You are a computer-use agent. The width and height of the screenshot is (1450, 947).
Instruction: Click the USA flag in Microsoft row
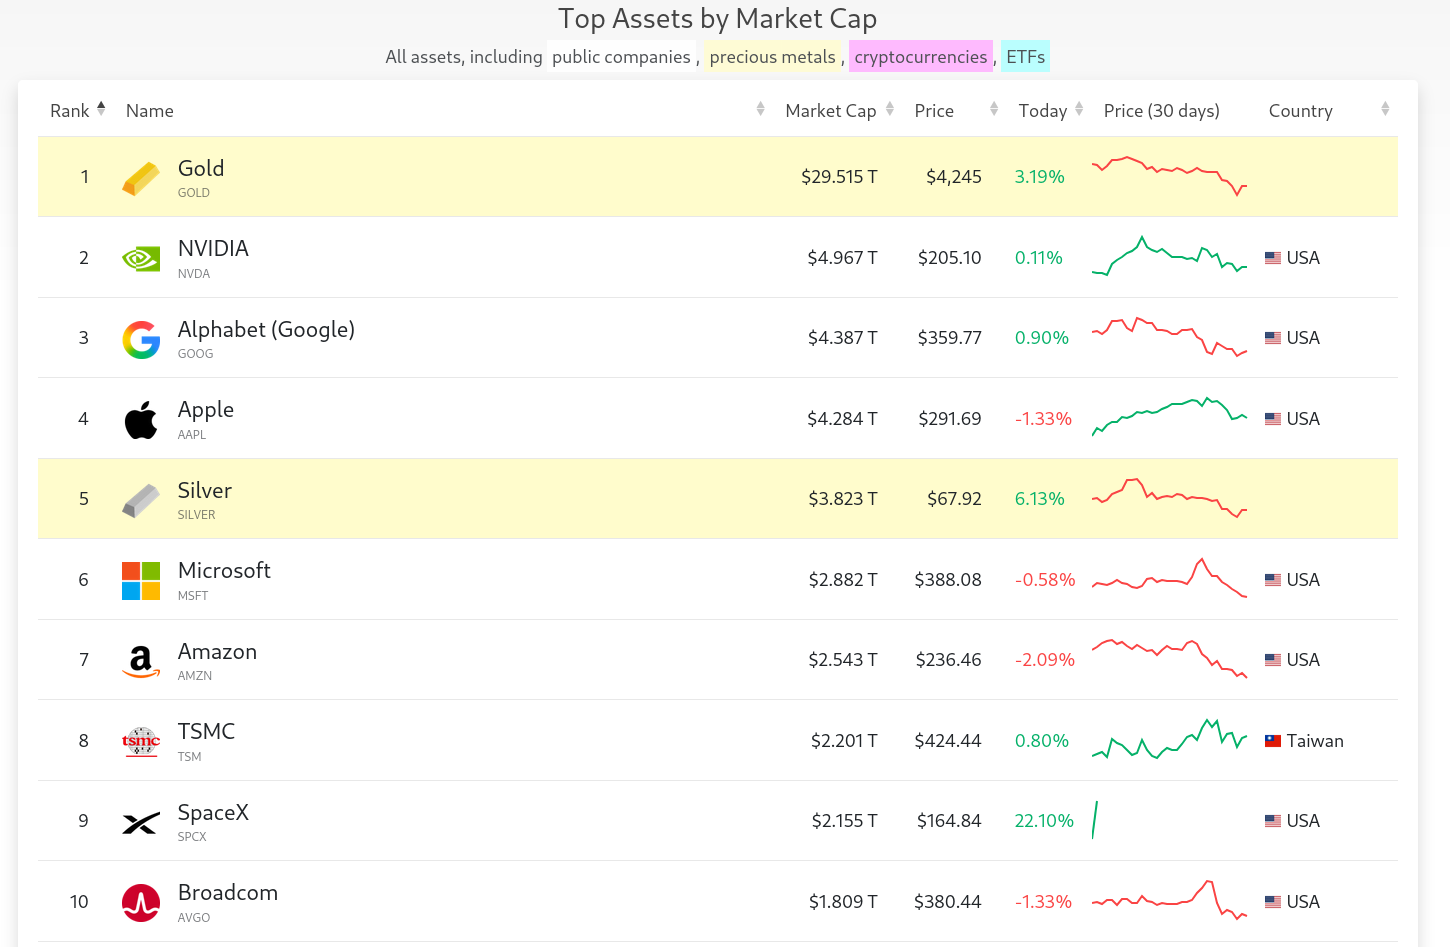[1273, 580]
